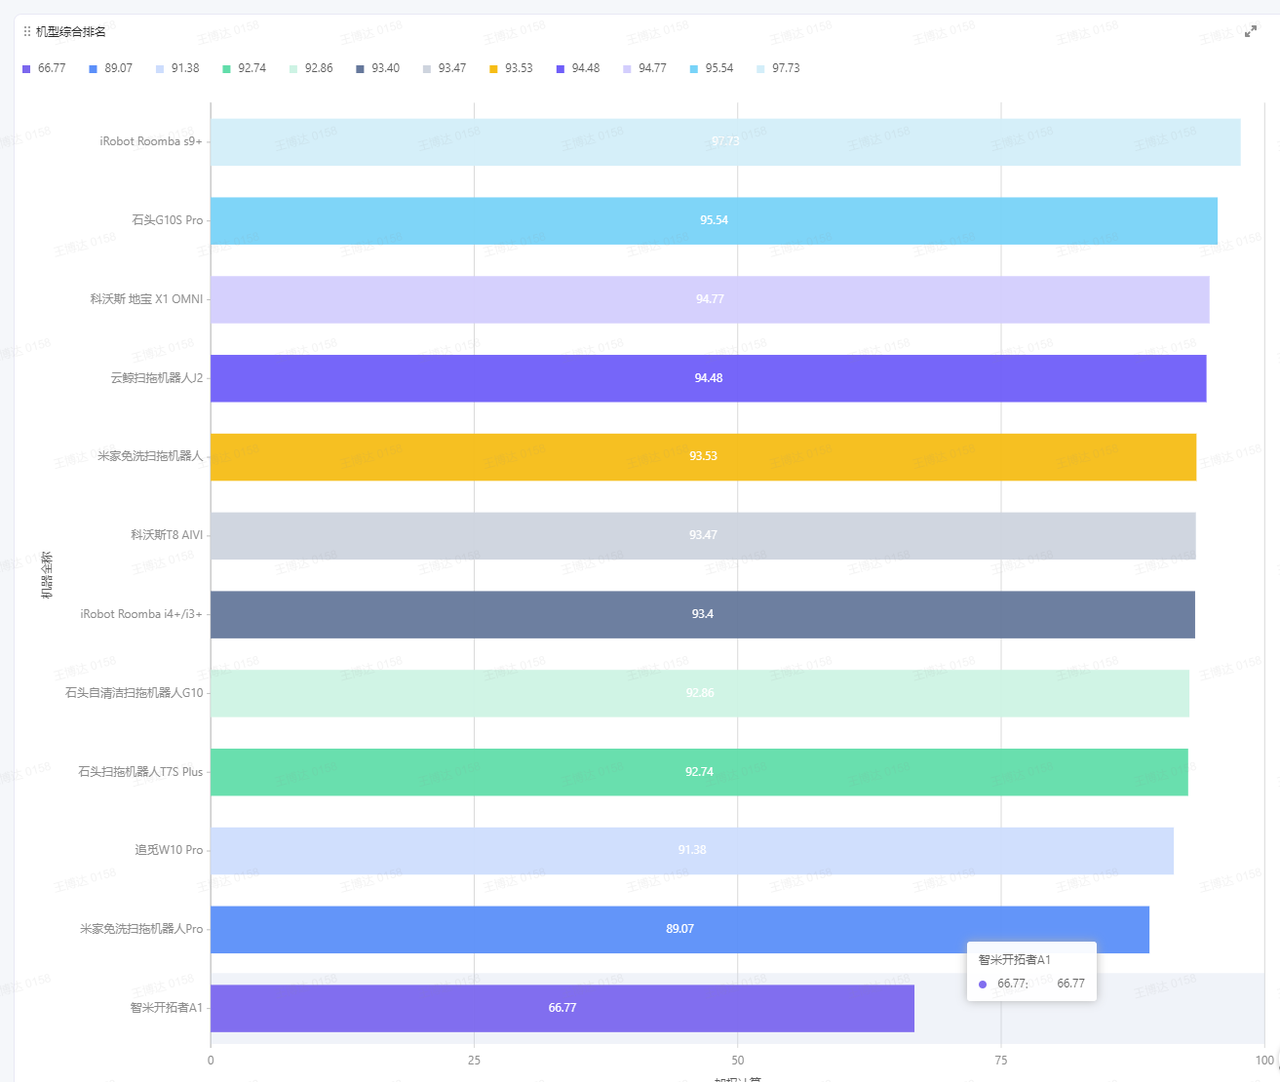Viewport: 1280px width, 1082px height.
Task: Select the iRobot Roomba i4+/i3+ bar
Action: [703, 614]
